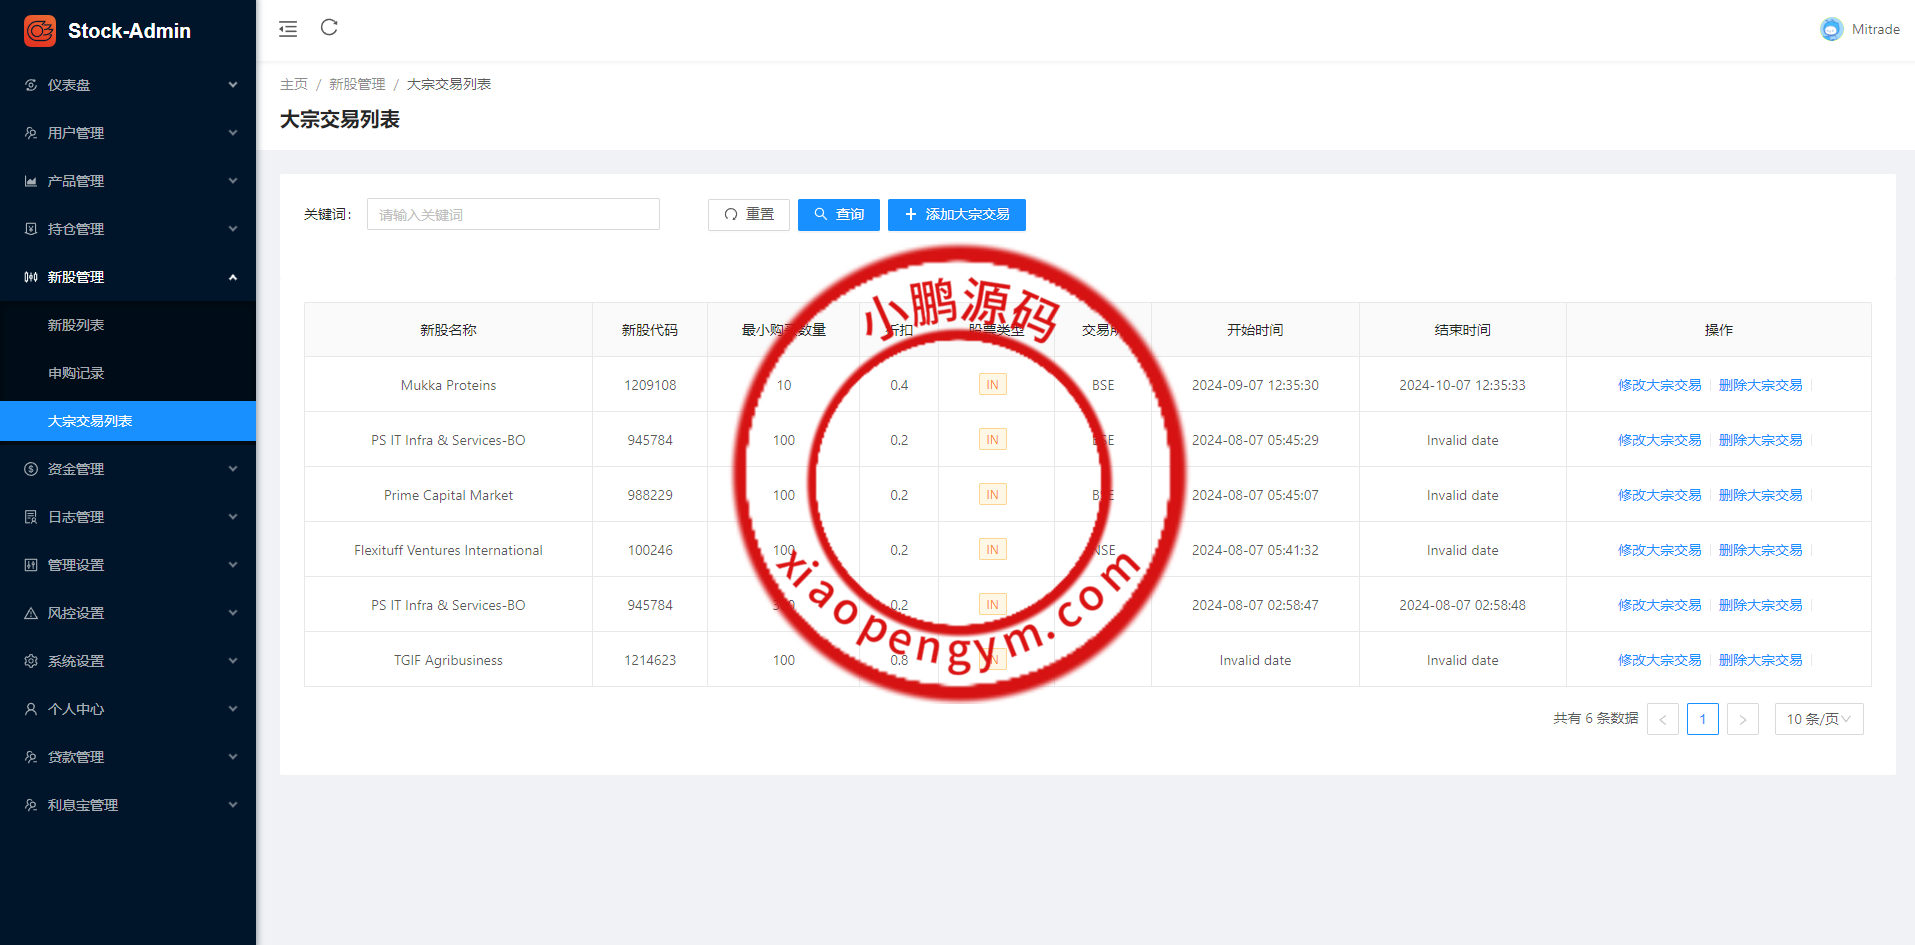Collapse the 新股管理 submenu
1915x945 pixels.
point(128,277)
